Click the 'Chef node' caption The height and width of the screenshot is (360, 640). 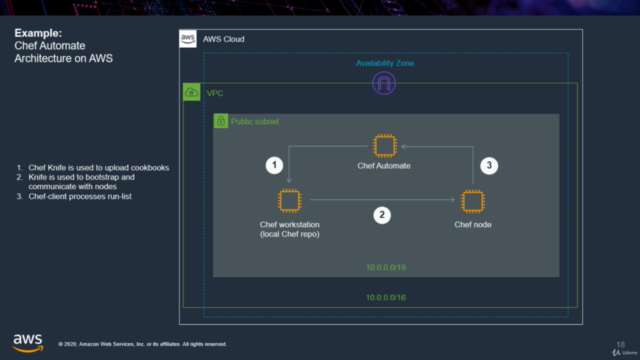[x=473, y=224]
